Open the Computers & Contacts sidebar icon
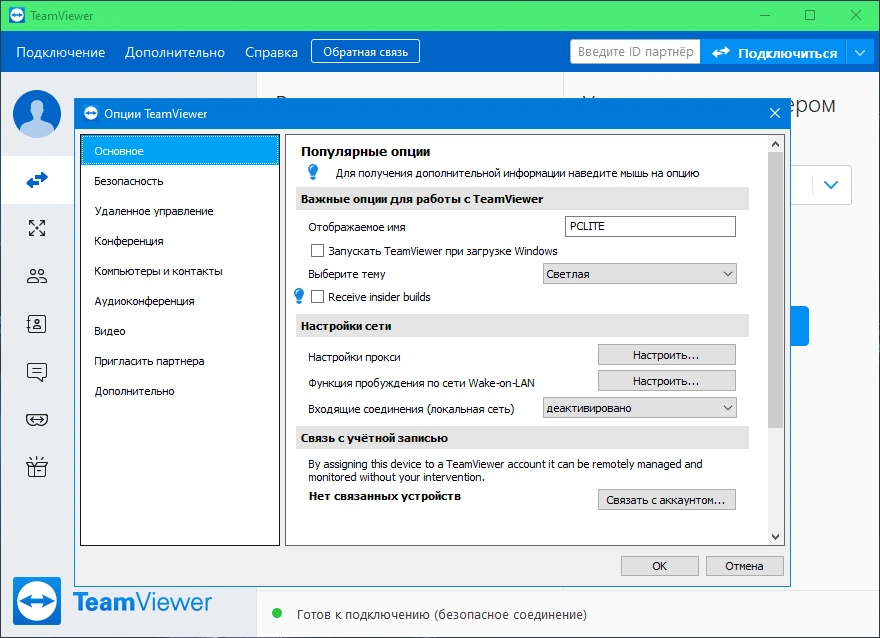This screenshot has height=638, width=880. [x=37, y=324]
